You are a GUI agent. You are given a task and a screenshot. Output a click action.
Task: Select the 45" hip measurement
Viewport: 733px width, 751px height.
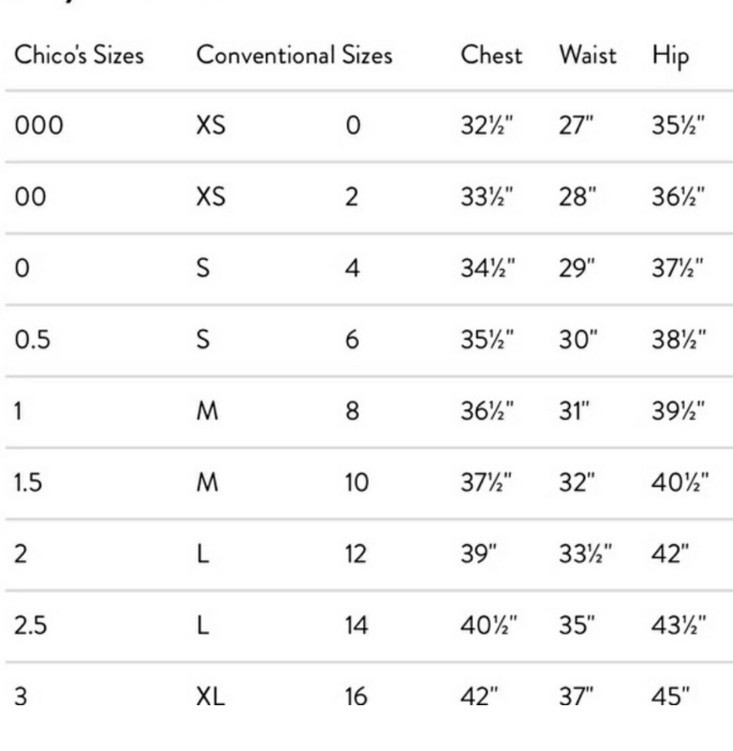click(671, 696)
